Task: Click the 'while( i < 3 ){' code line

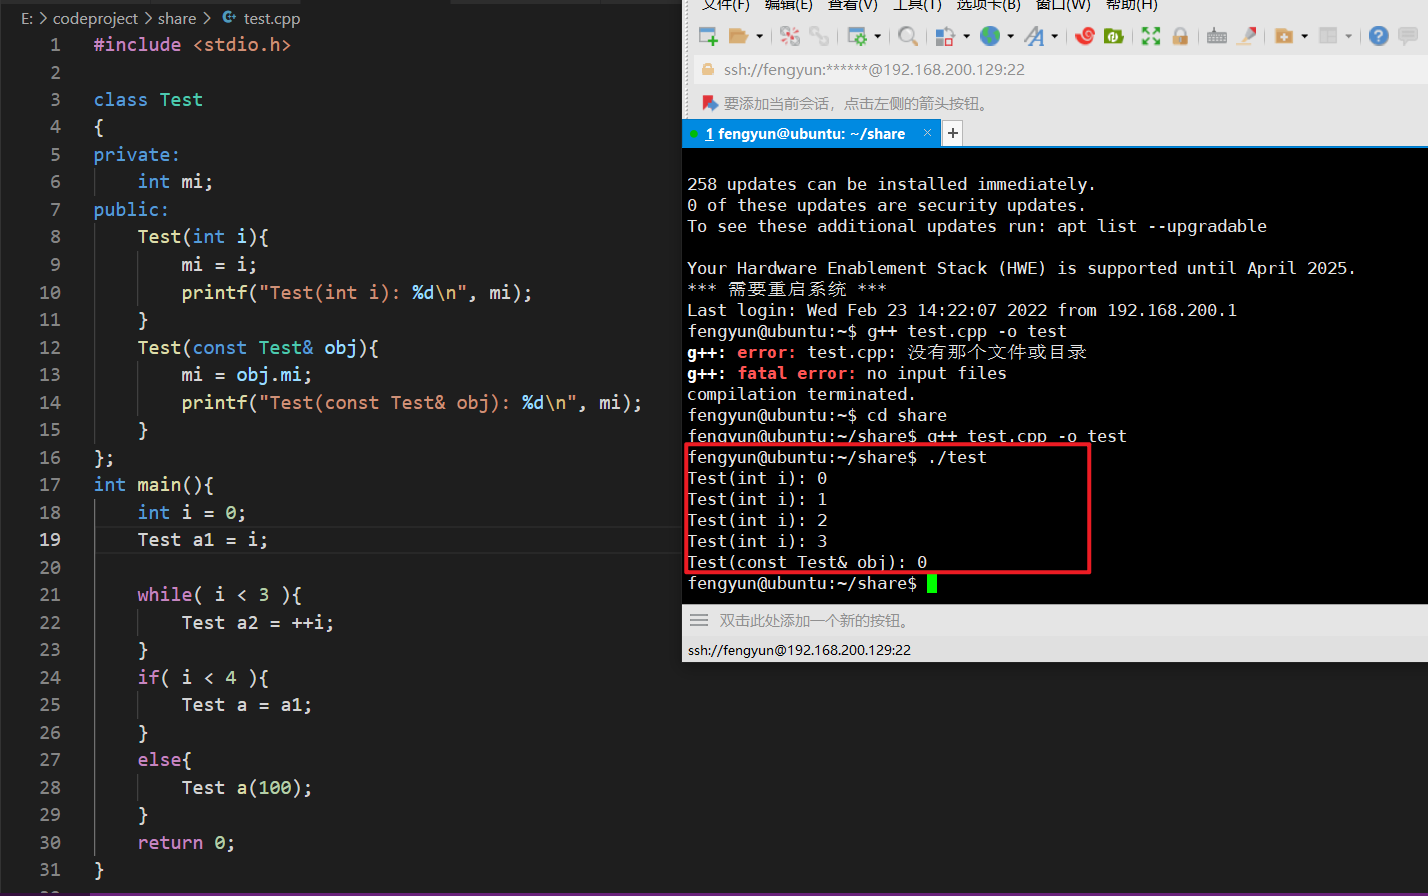Action: tap(220, 595)
